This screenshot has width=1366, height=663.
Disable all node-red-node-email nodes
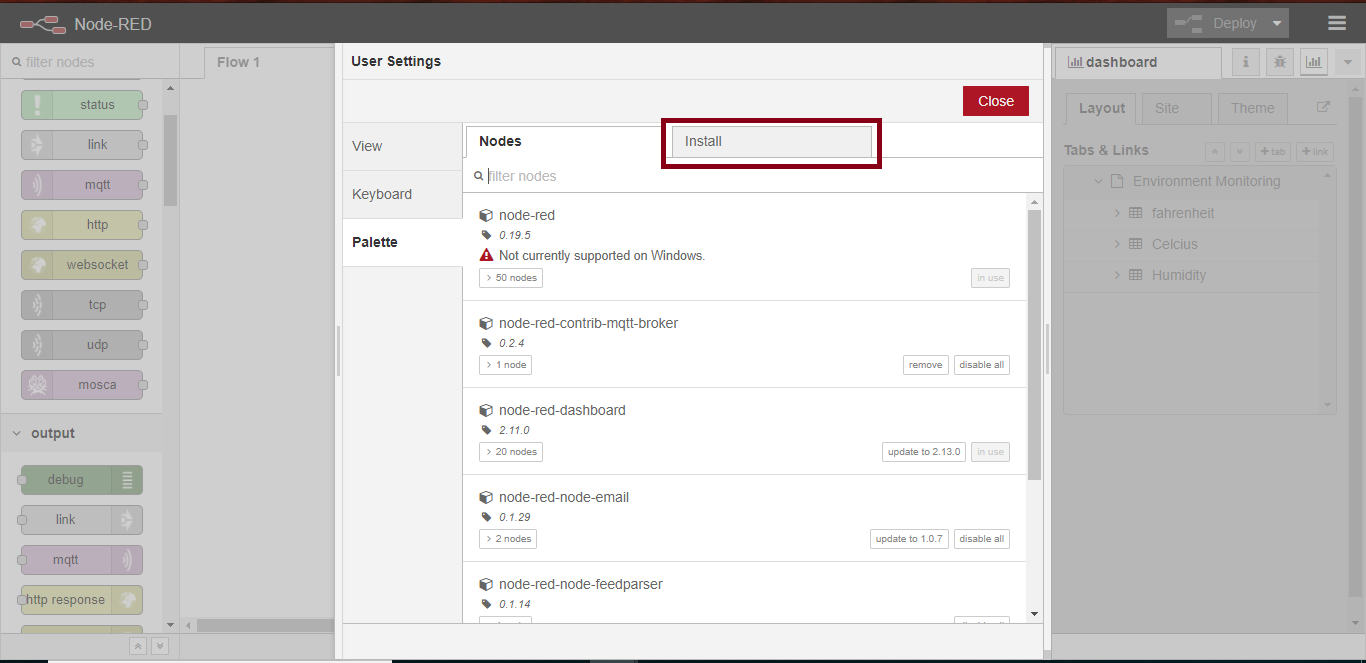tap(981, 538)
